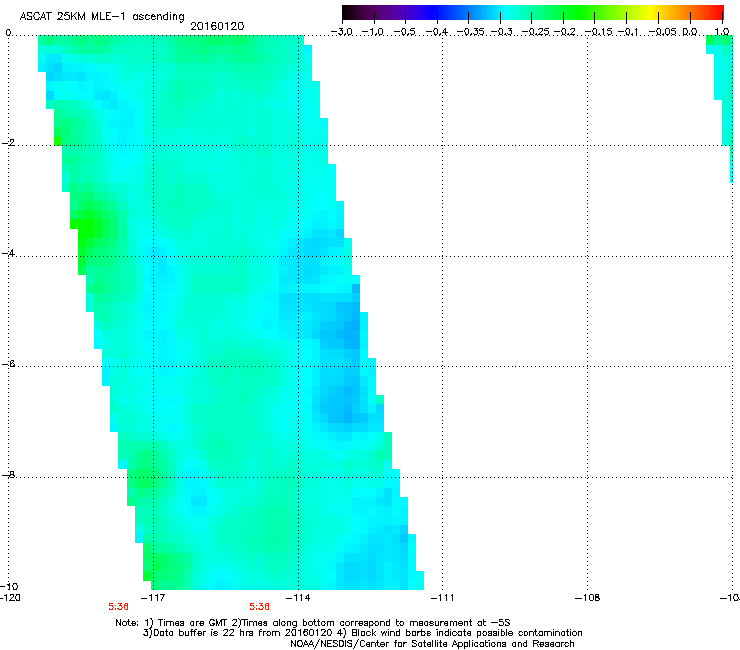Click the colorbar label -0.2

tap(565, 32)
